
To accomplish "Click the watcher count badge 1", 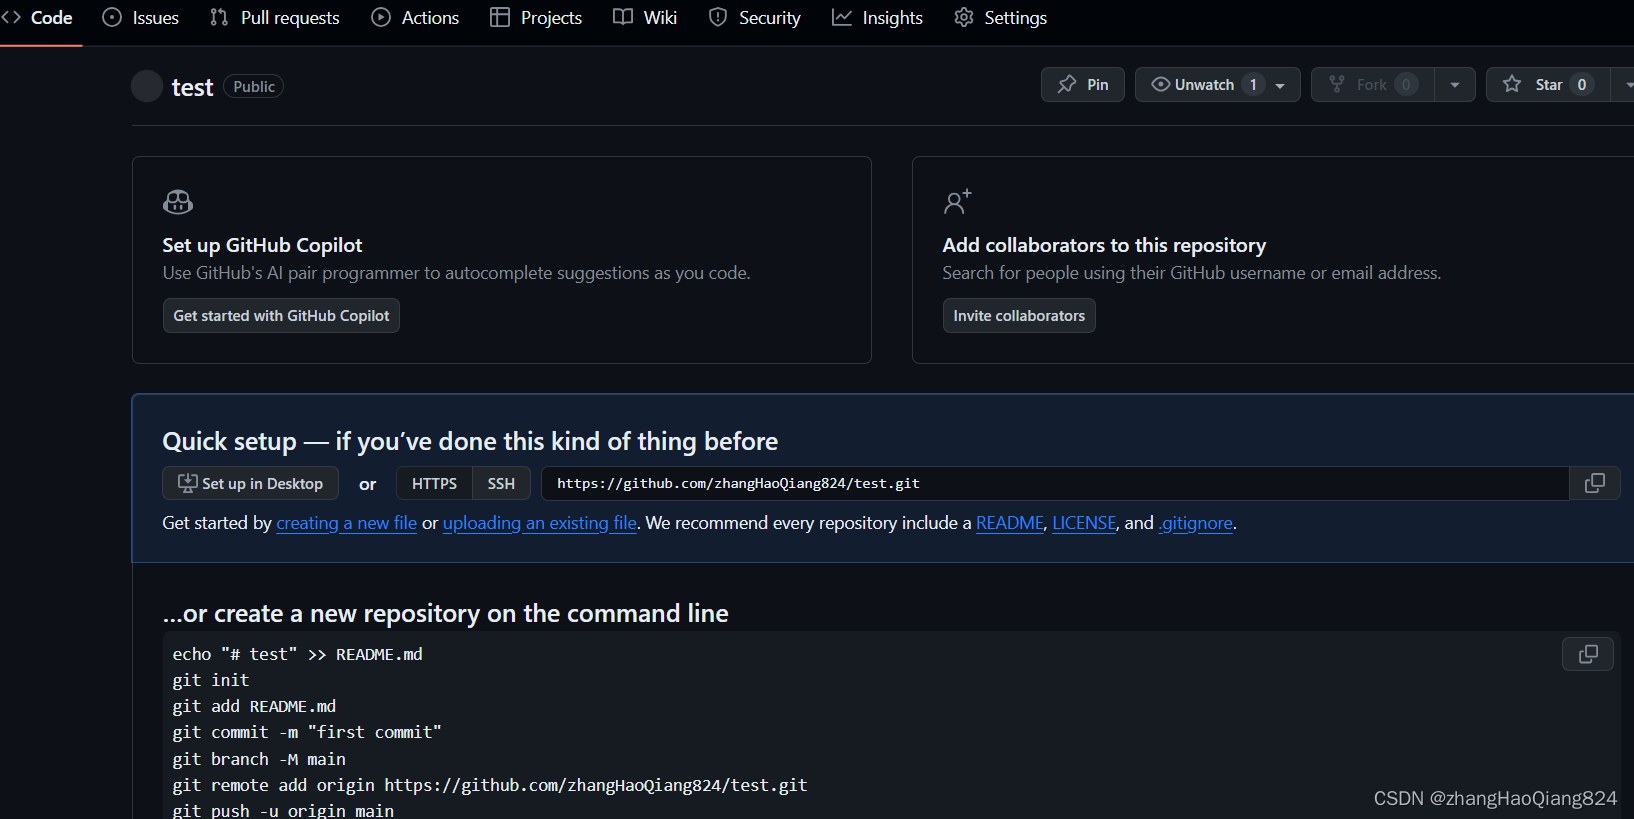I will tap(1253, 85).
